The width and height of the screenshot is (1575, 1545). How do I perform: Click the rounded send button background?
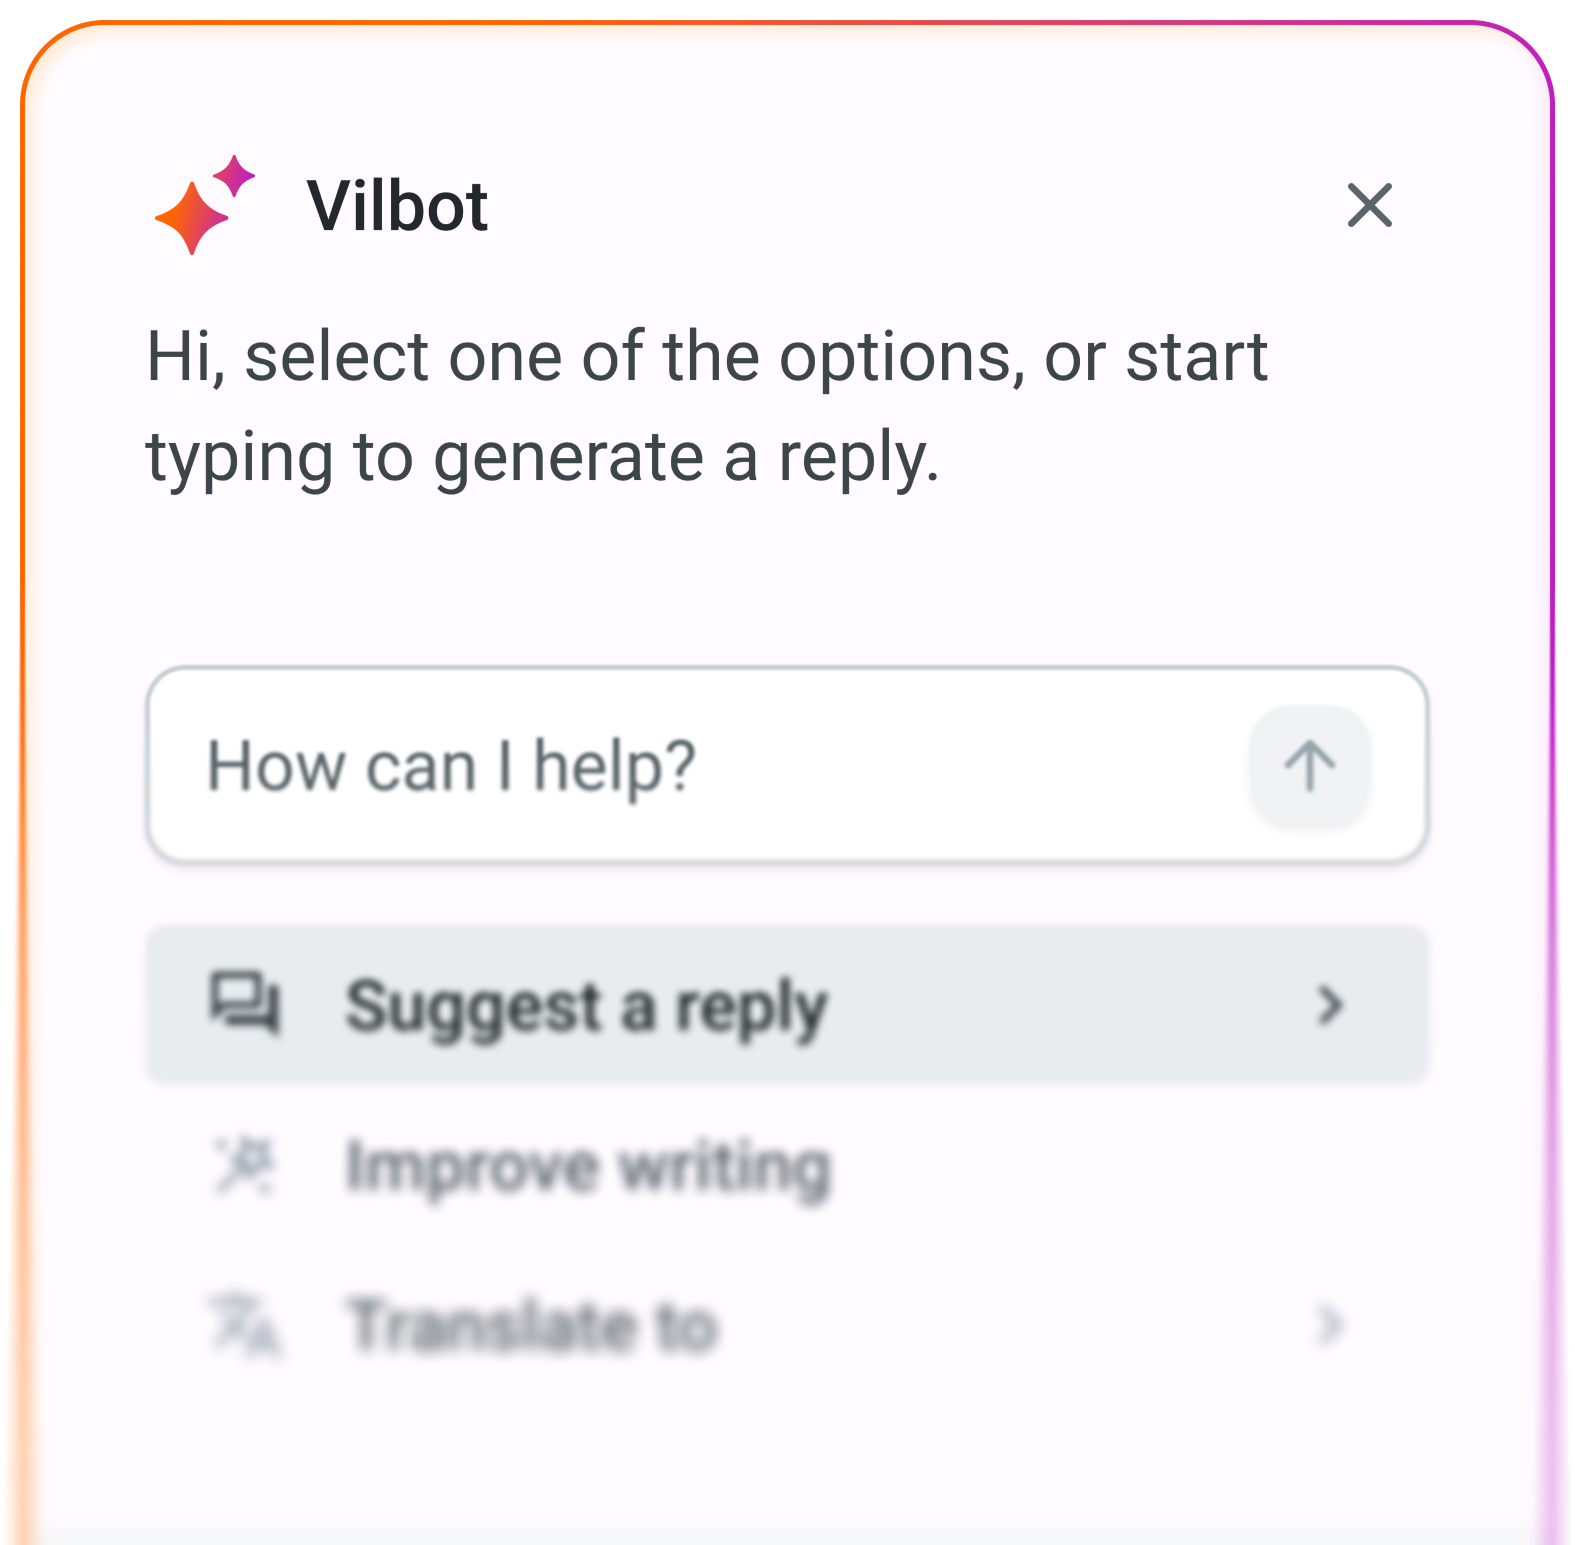point(1309,766)
